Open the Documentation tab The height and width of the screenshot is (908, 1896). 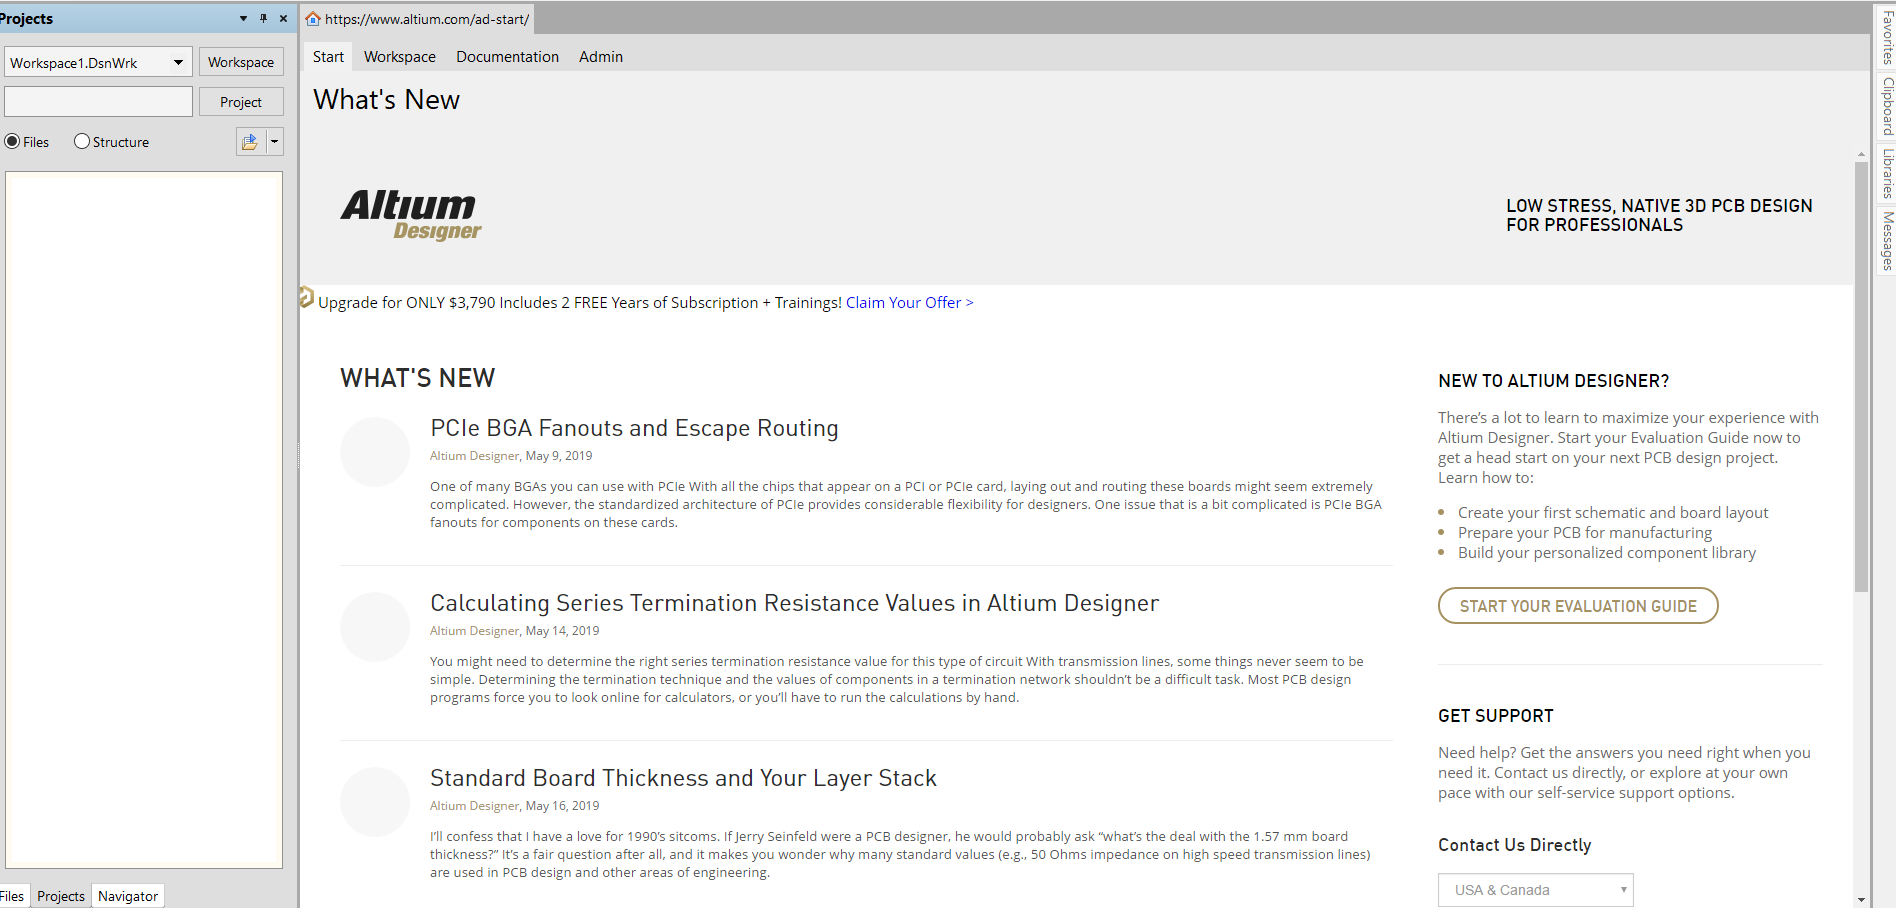(508, 57)
